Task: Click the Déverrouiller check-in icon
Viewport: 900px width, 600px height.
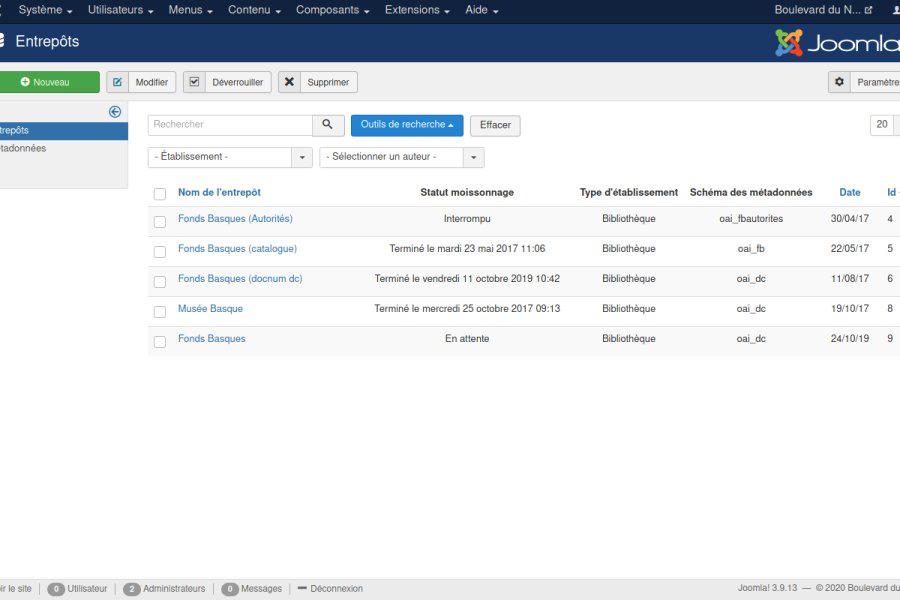Action: tap(195, 82)
